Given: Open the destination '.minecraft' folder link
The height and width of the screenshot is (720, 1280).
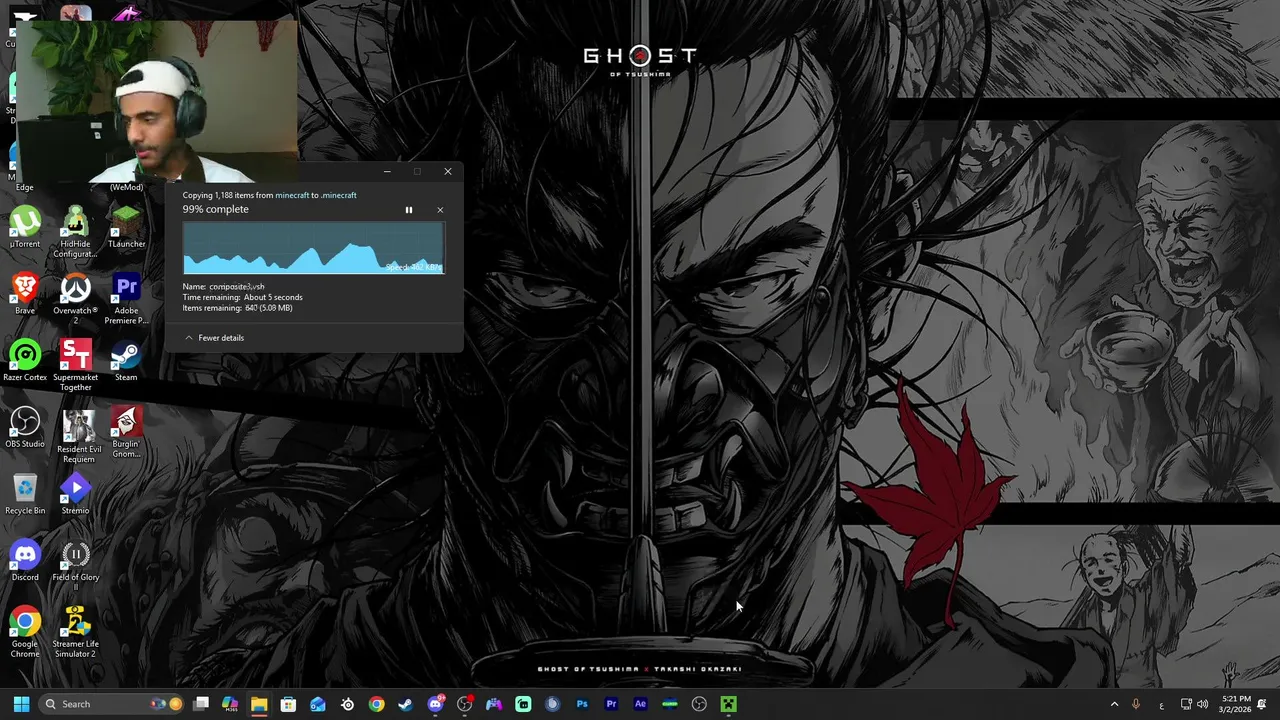Looking at the screenshot, I should click(x=339, y=195).
